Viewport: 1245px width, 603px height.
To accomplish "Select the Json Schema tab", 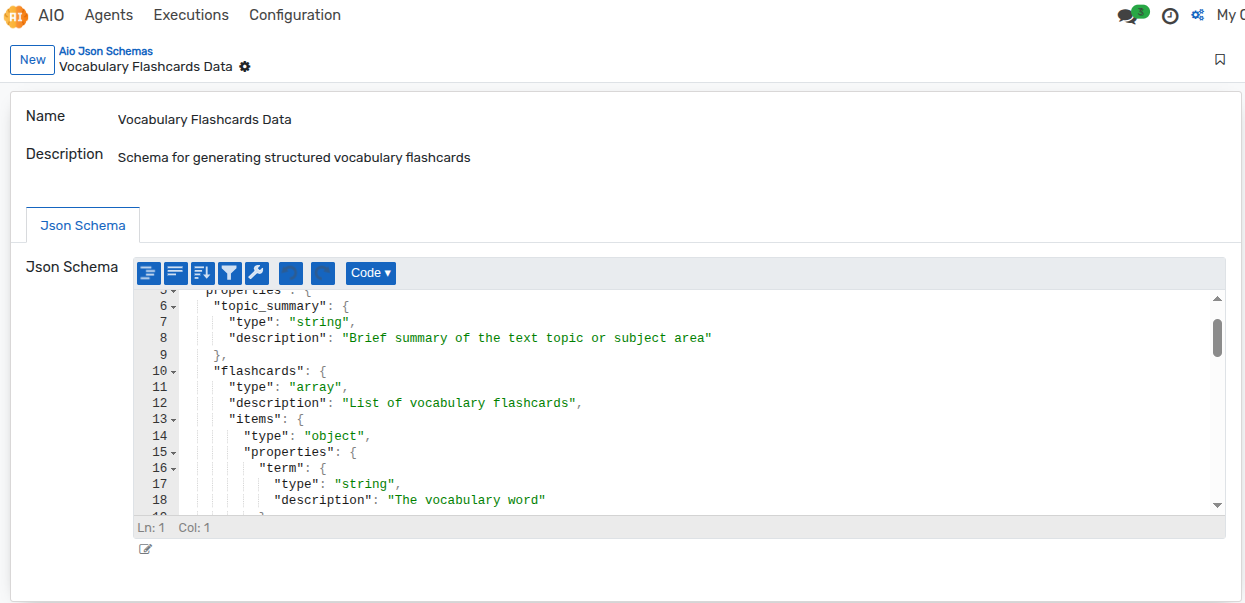I will [x=83, y=225].
